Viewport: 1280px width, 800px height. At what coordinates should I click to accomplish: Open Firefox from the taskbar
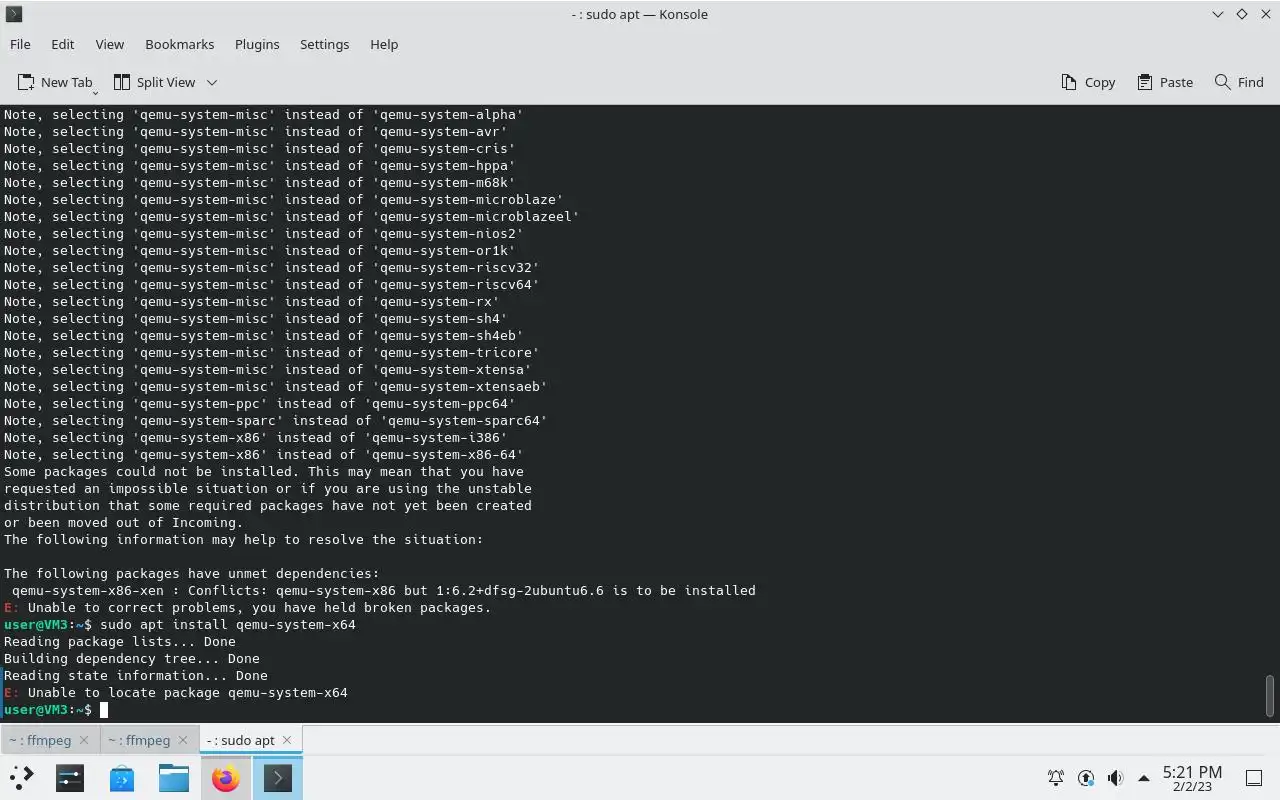[x=226, y=777]
